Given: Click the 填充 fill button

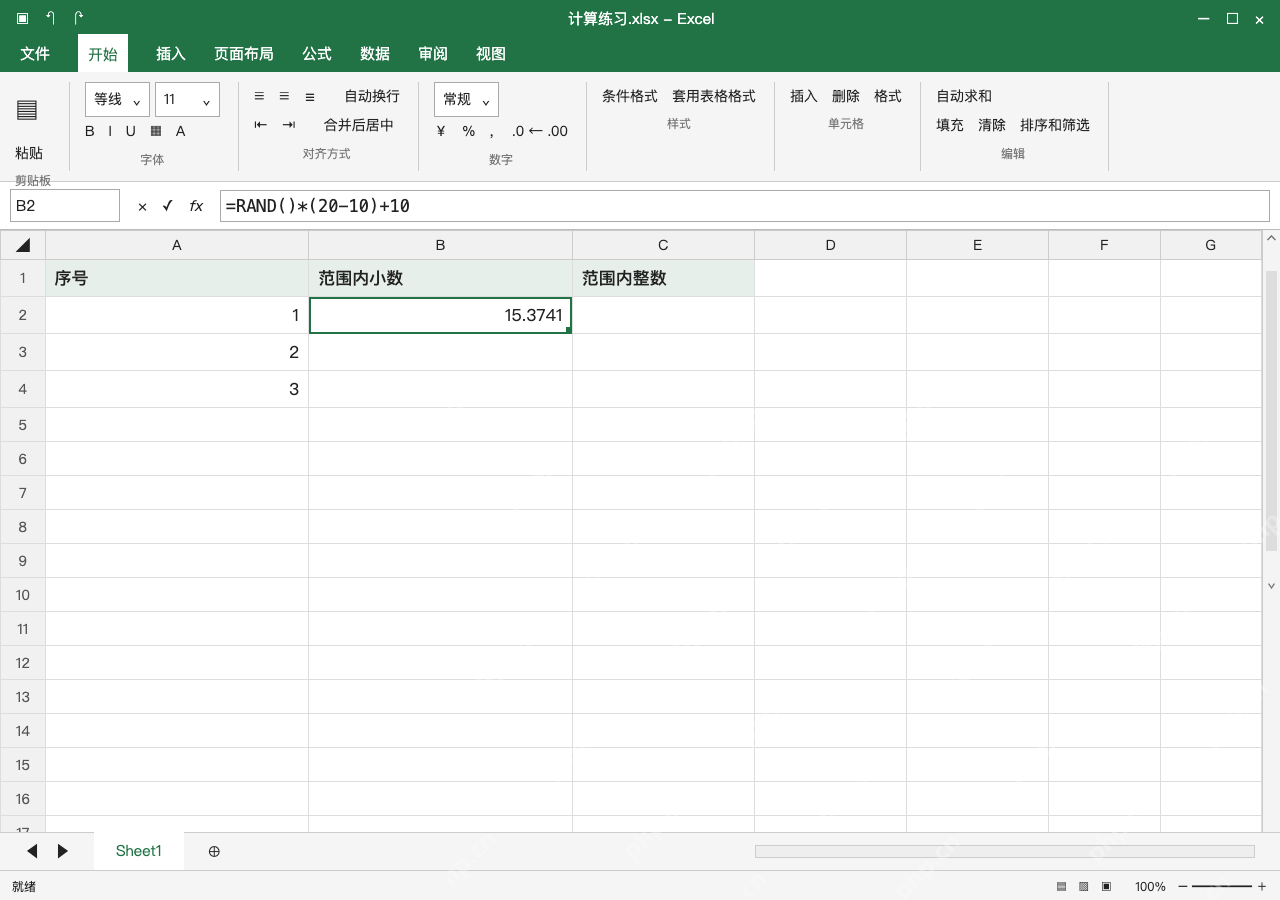Looking at the screenshot, I should pos(950,125).
